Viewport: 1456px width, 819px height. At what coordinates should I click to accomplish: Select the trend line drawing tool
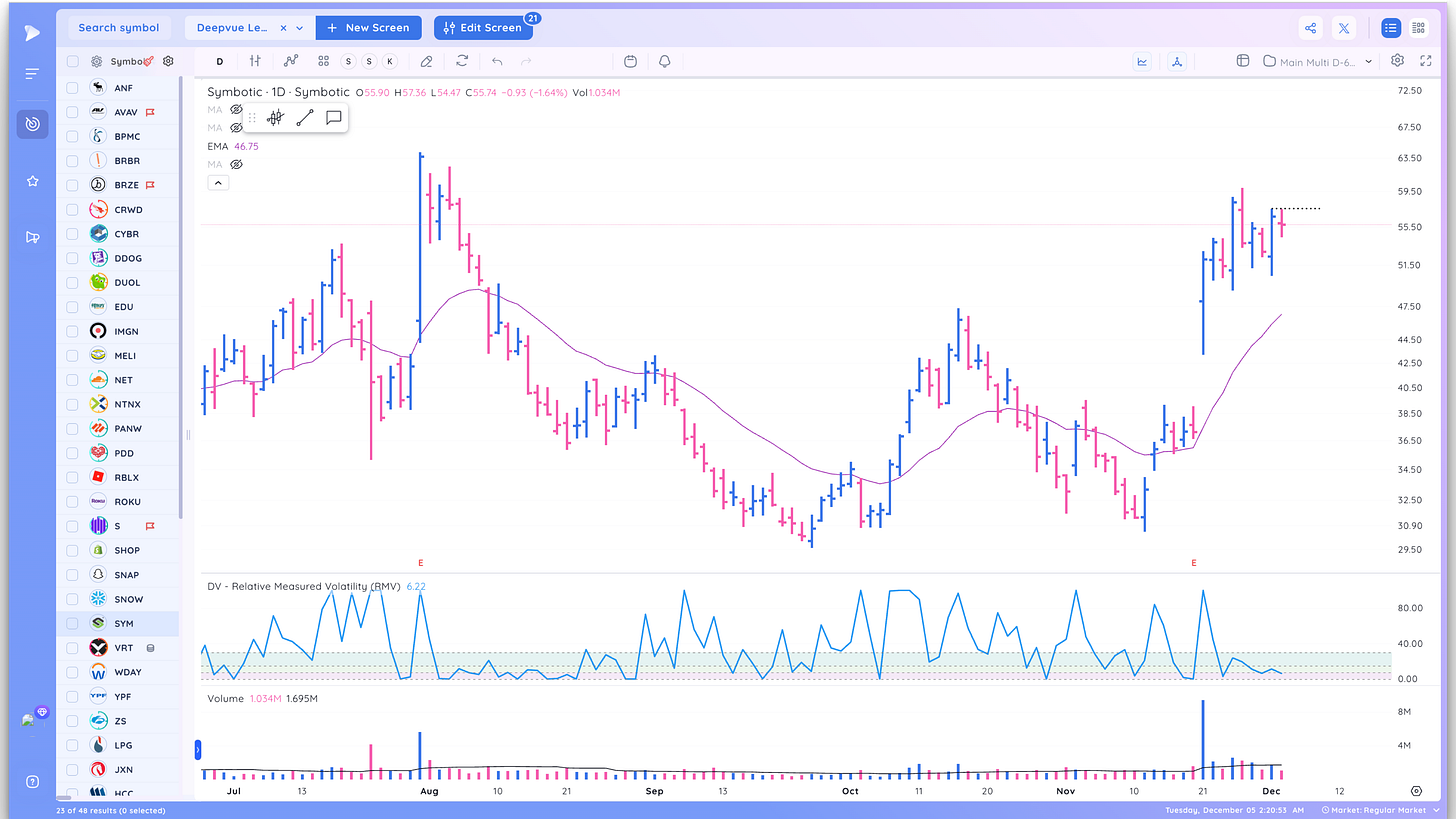(305, 117)
